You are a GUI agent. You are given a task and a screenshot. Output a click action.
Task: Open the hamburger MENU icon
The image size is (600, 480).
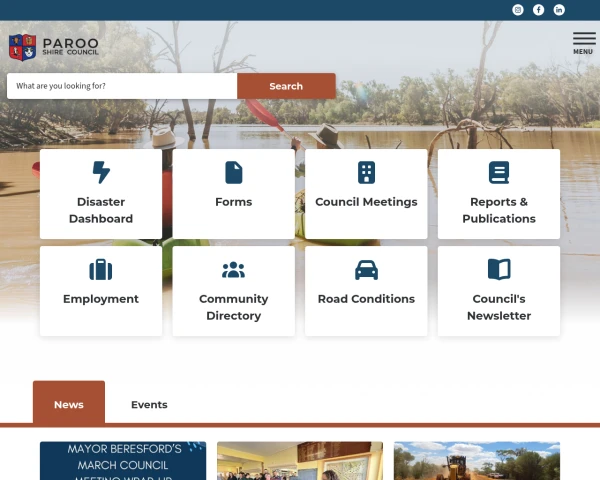584,43
